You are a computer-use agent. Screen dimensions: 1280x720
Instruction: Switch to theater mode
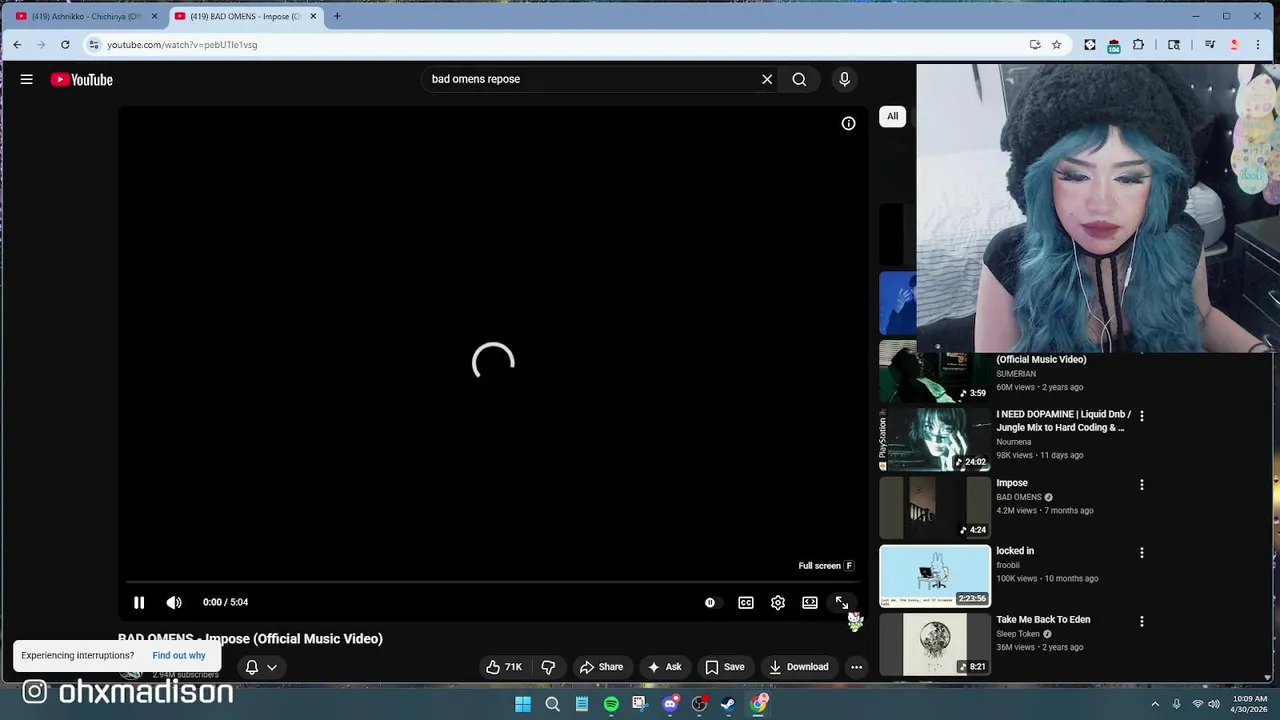(810, 602)
